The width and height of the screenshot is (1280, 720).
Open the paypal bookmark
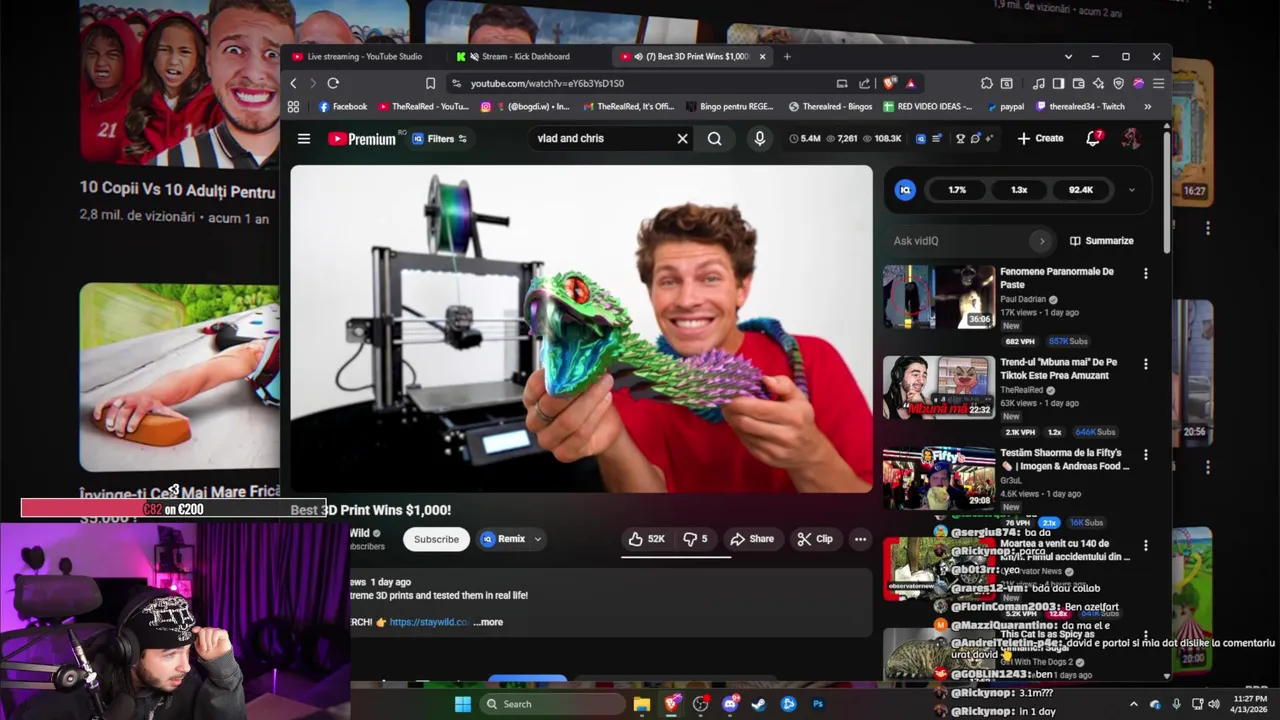(x=1005, y=106)
